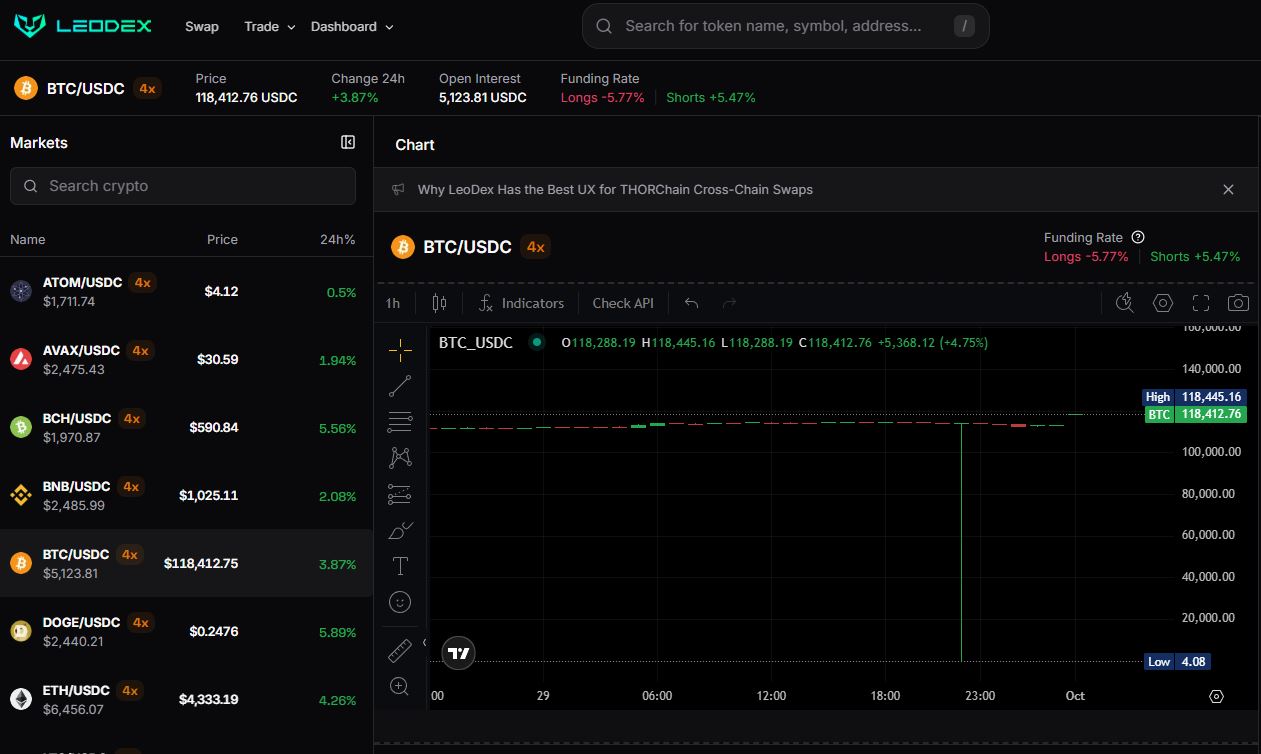
Task: Expand the Trade dropdown menu
Action: coord(270,27)
